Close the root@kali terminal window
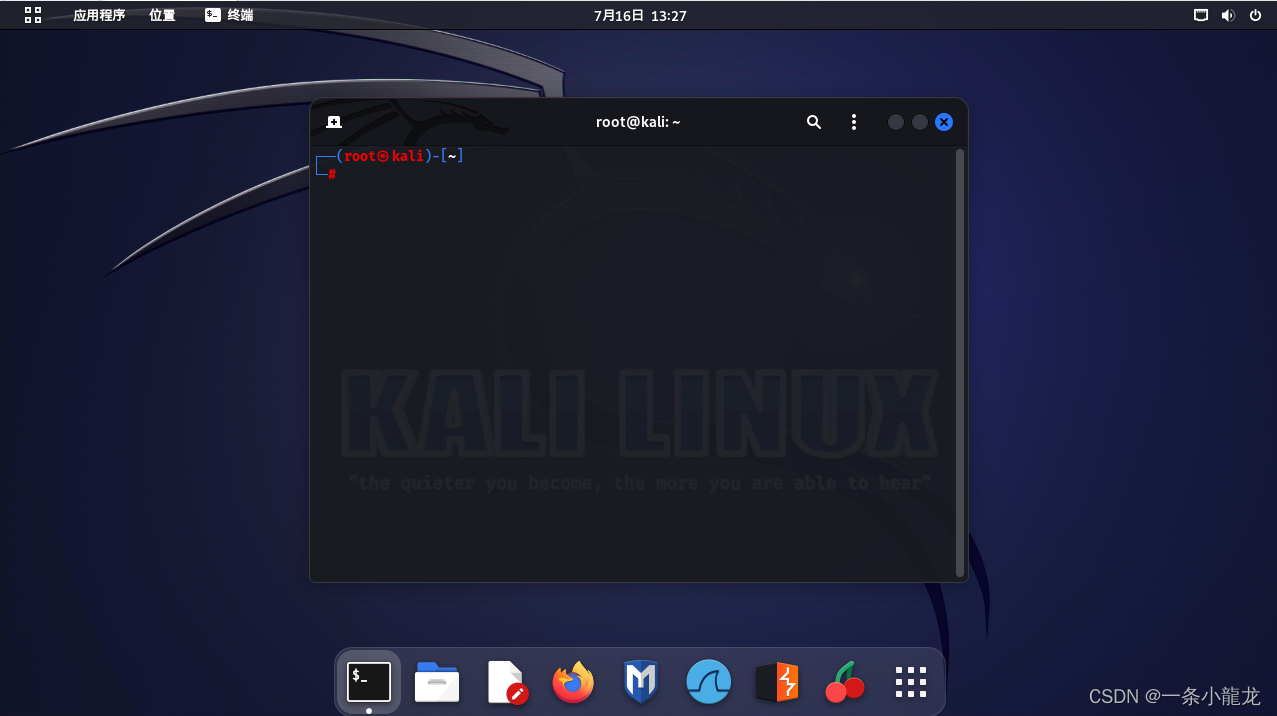Screen dimensions: 1277x716 tap(944, 122)
